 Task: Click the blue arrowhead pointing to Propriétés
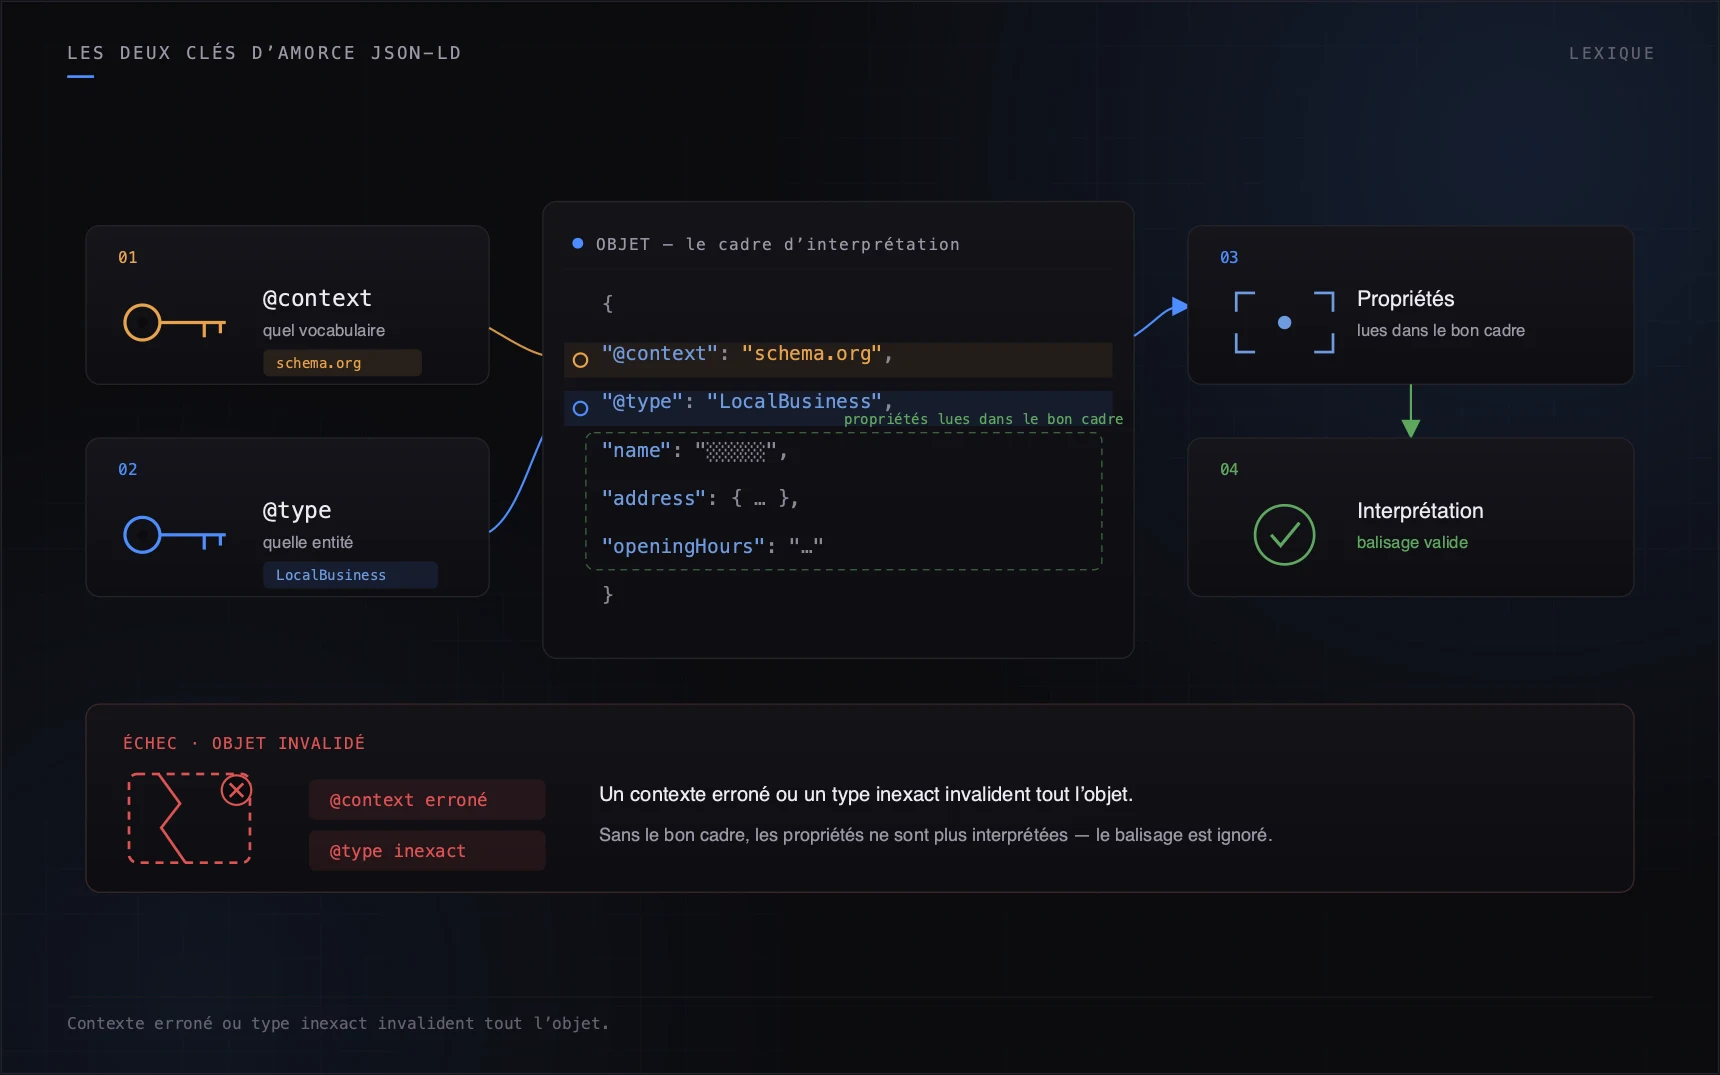[x=1179, y=306]
